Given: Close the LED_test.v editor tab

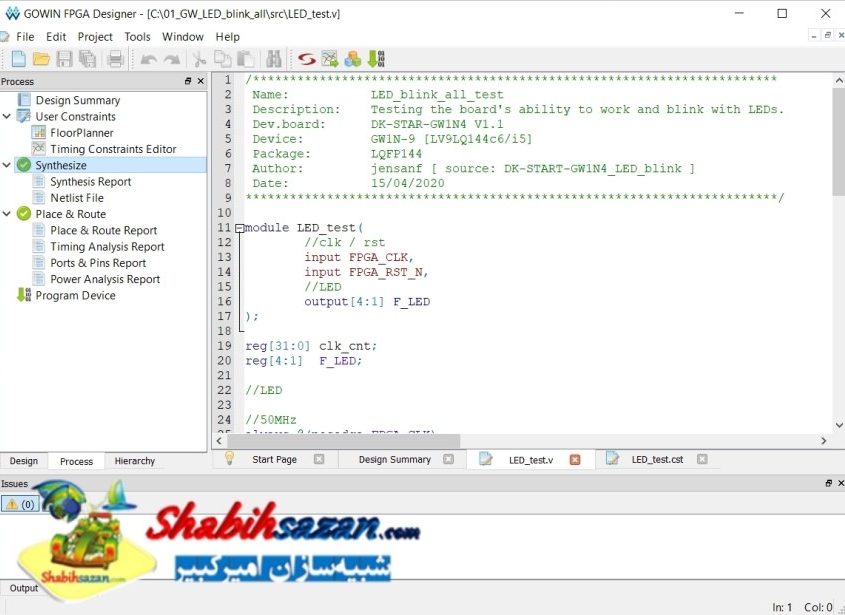Looking at the screenshot, I should click(575, 460).
